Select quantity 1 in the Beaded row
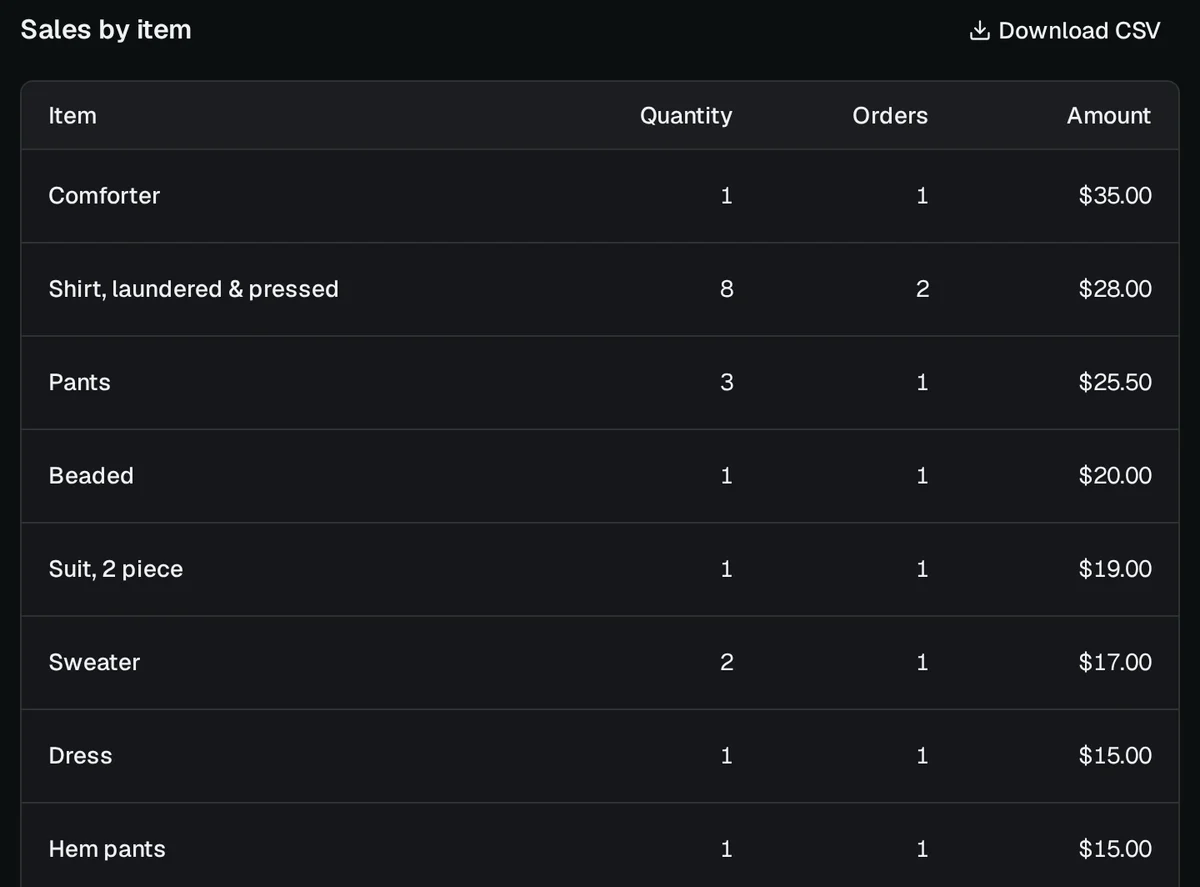Screen dimensions: 1200x887 pos(726,476)
